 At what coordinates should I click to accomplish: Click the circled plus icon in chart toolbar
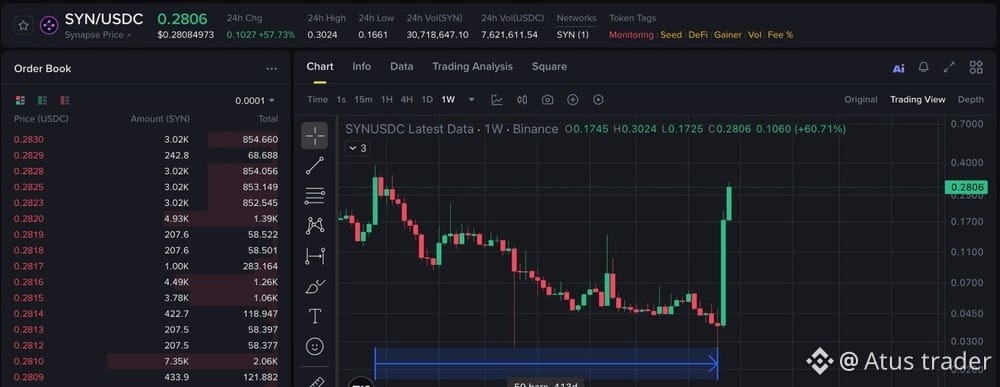tap(573, 99)
